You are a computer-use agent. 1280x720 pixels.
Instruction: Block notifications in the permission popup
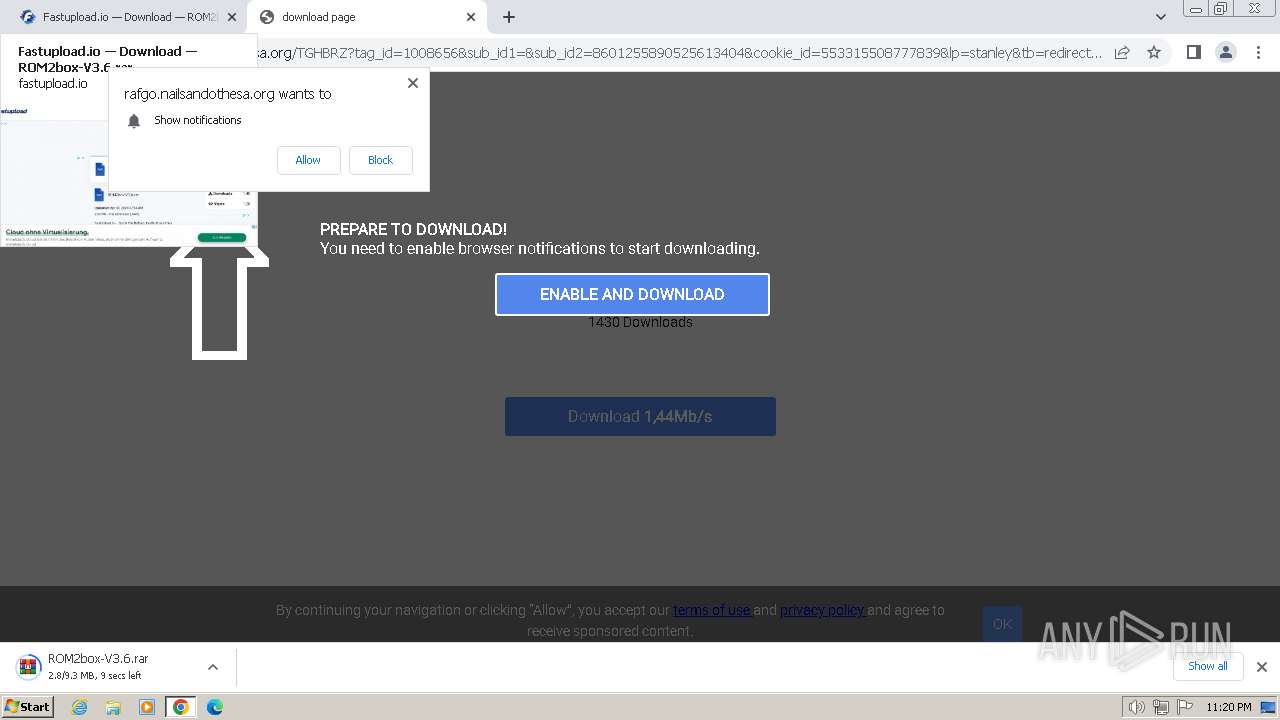[380, 160]
